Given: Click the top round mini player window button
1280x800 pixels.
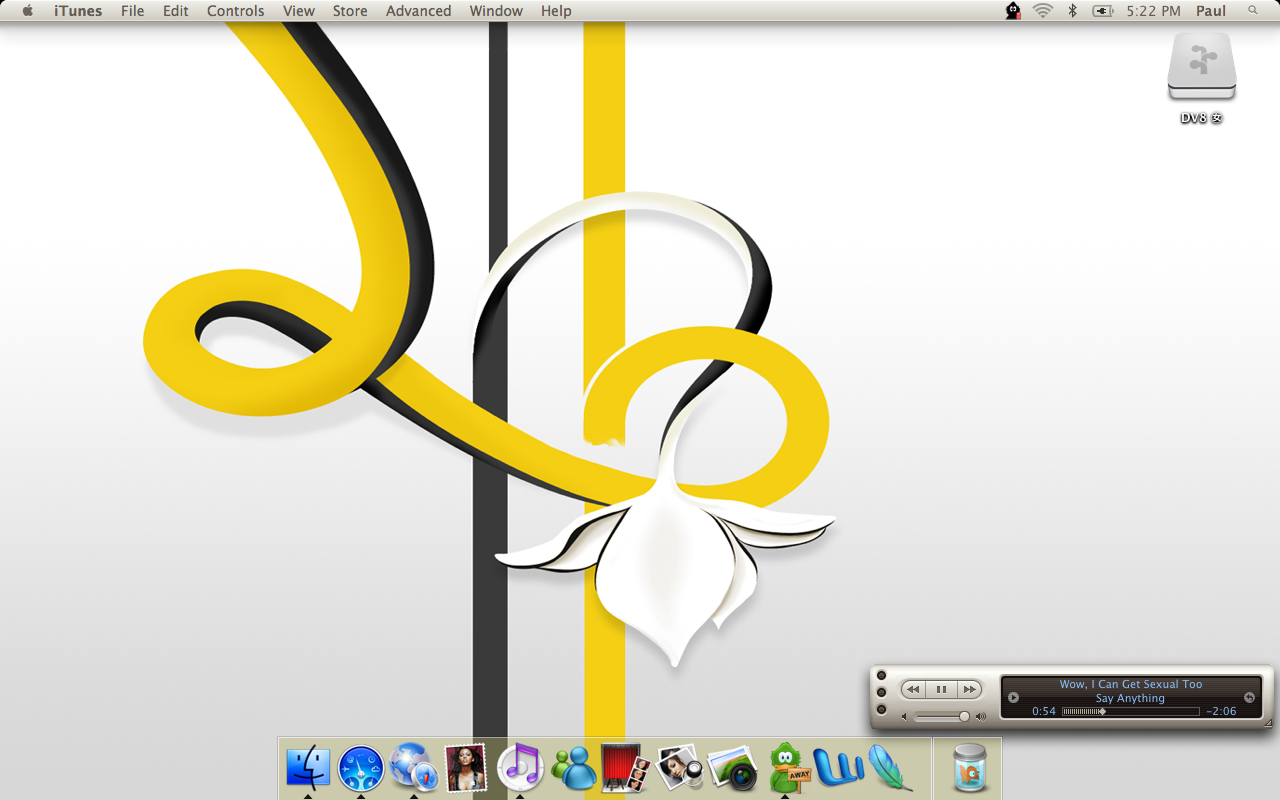Looking at the screenshot, I should click(x=881, y=675).
